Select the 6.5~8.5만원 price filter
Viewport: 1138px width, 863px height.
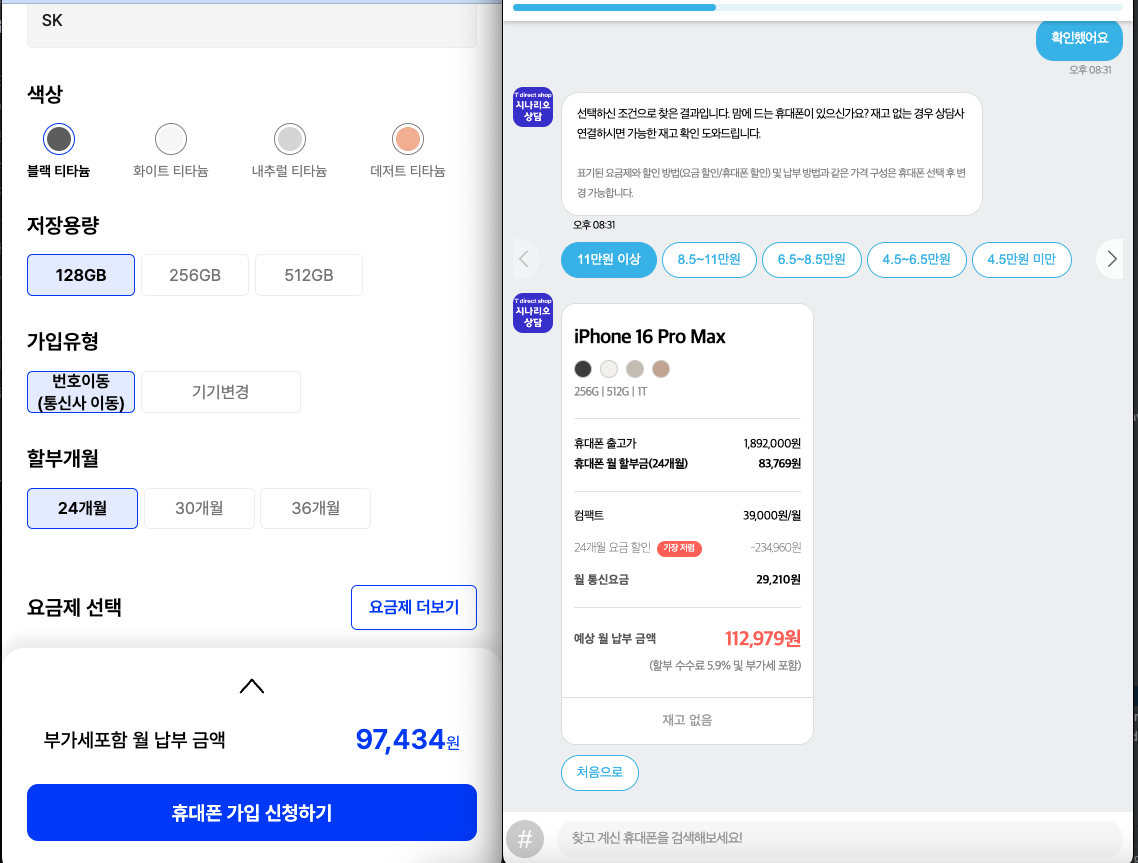[811, 260]
